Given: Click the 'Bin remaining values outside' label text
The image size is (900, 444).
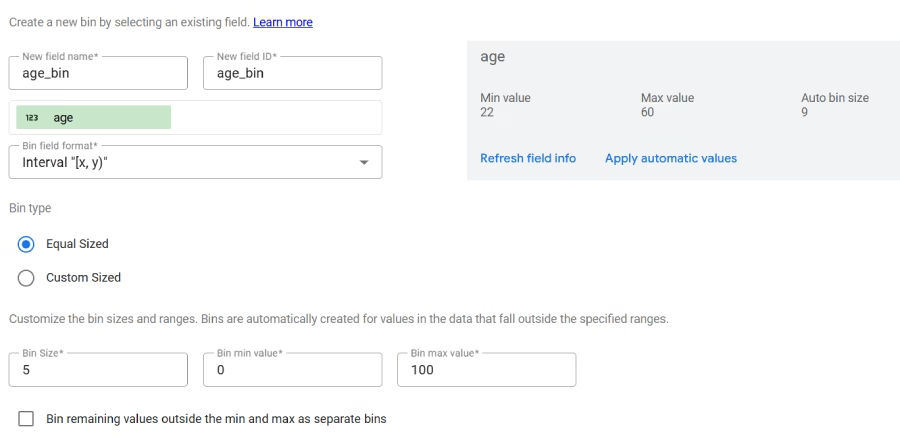Looking at the screenshot, I should pyautogui.click(x=216, y=419).
